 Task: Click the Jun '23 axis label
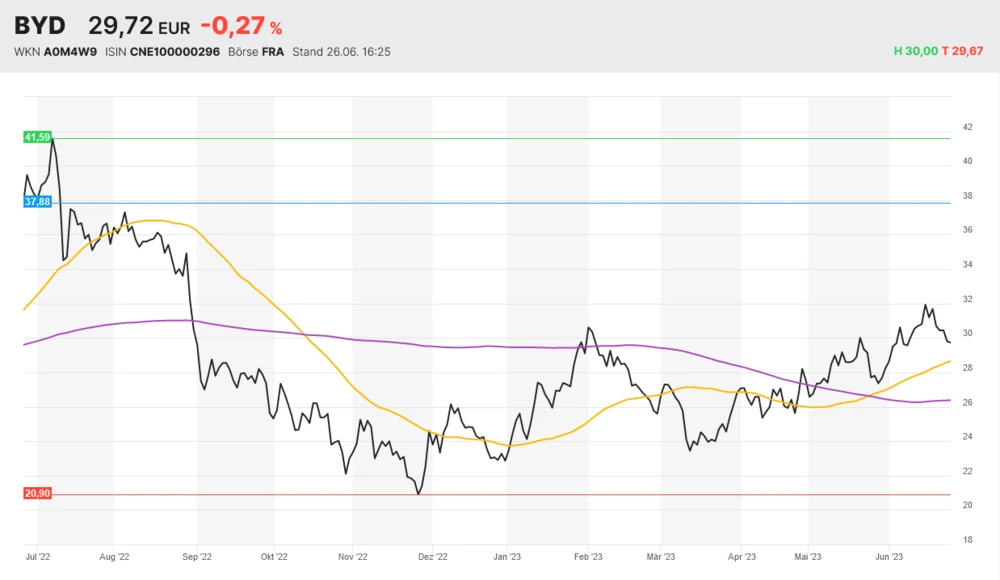[x=889, y=556]
